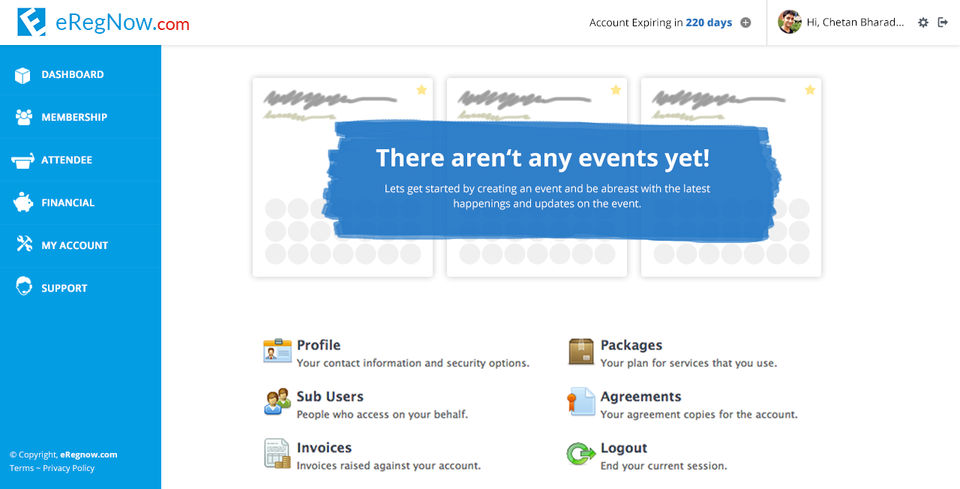
Task: Click the plus icon beside 220 days
Action: [745, 23]
